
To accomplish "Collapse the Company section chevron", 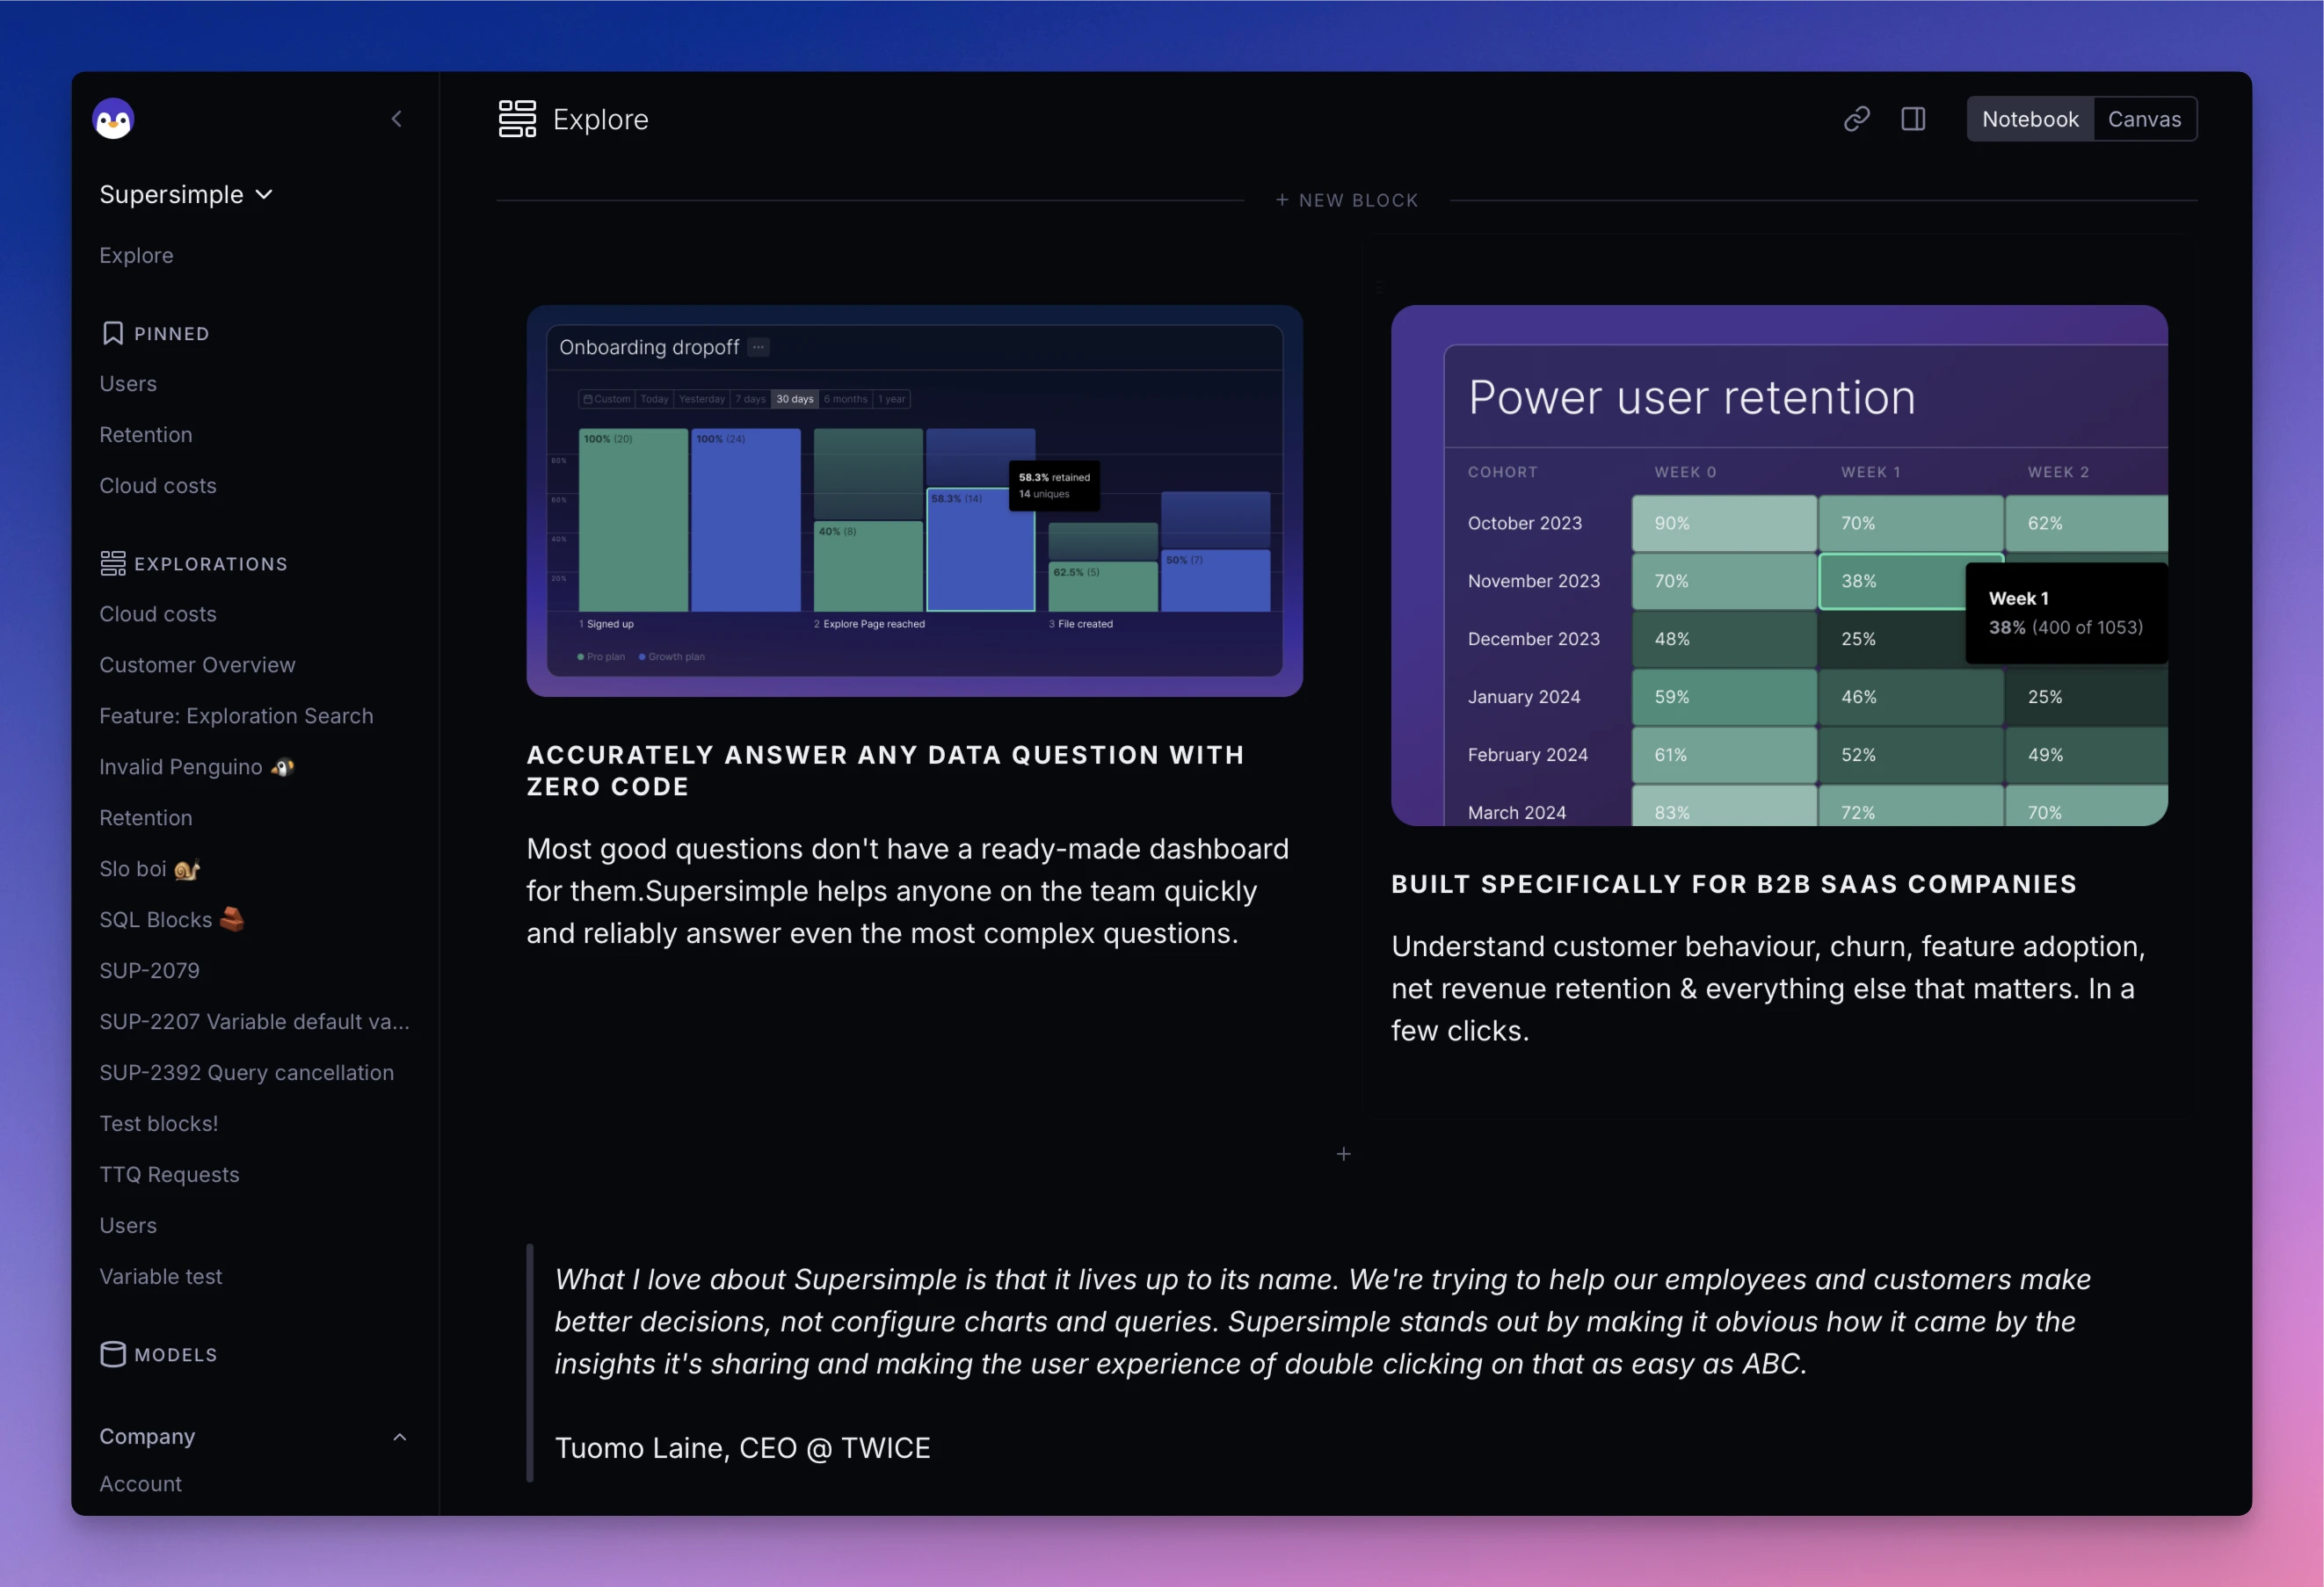I will pyautogui.click(x=399, y=1437).
